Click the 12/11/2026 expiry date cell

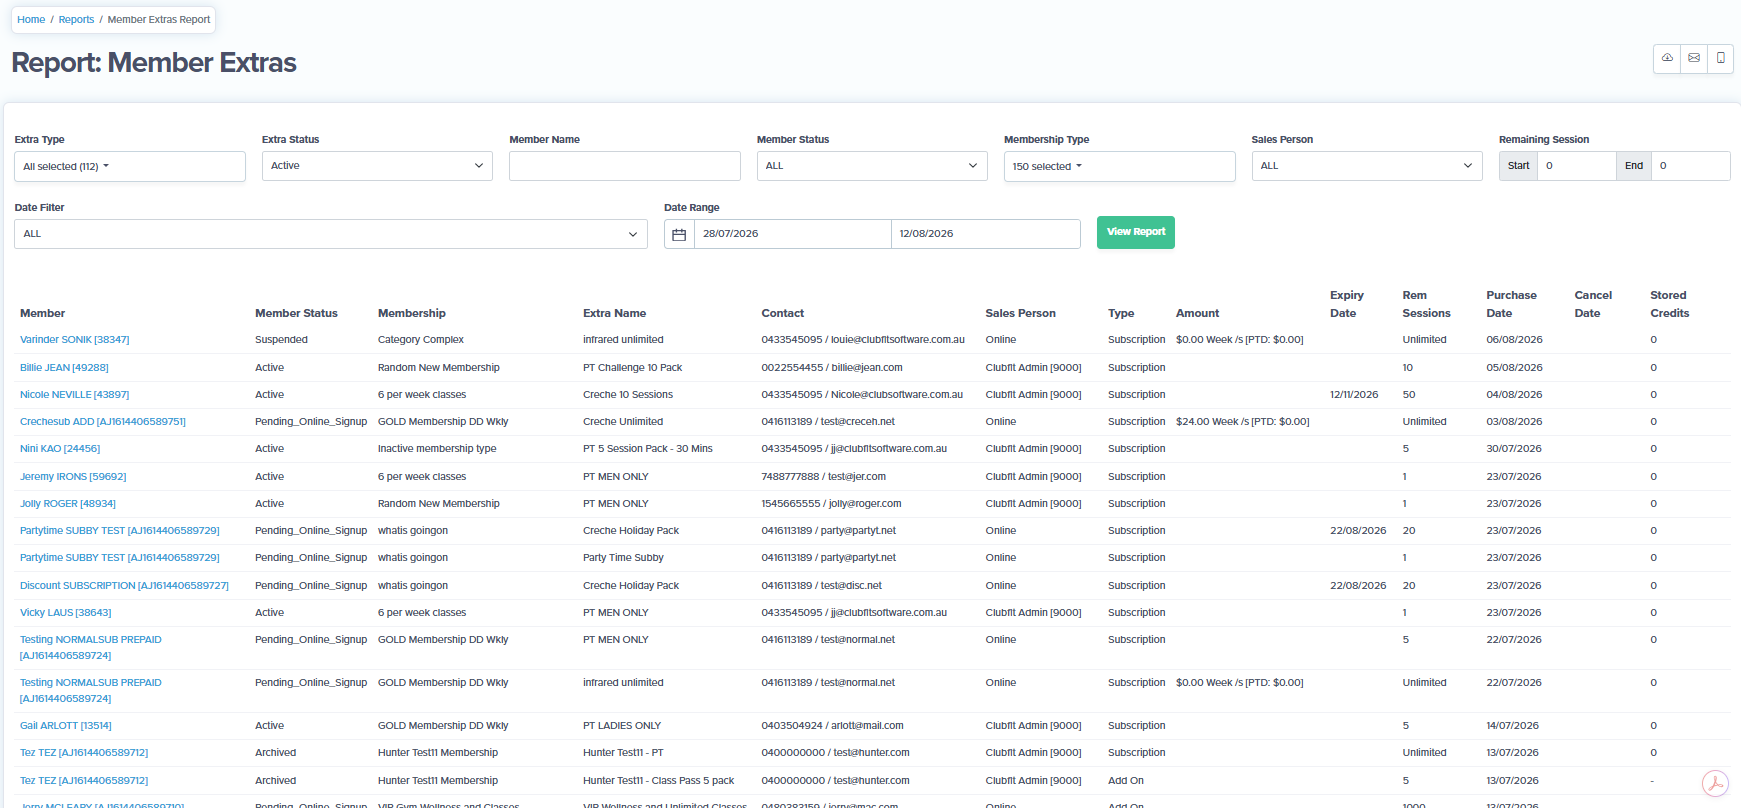coord(1354,395)
